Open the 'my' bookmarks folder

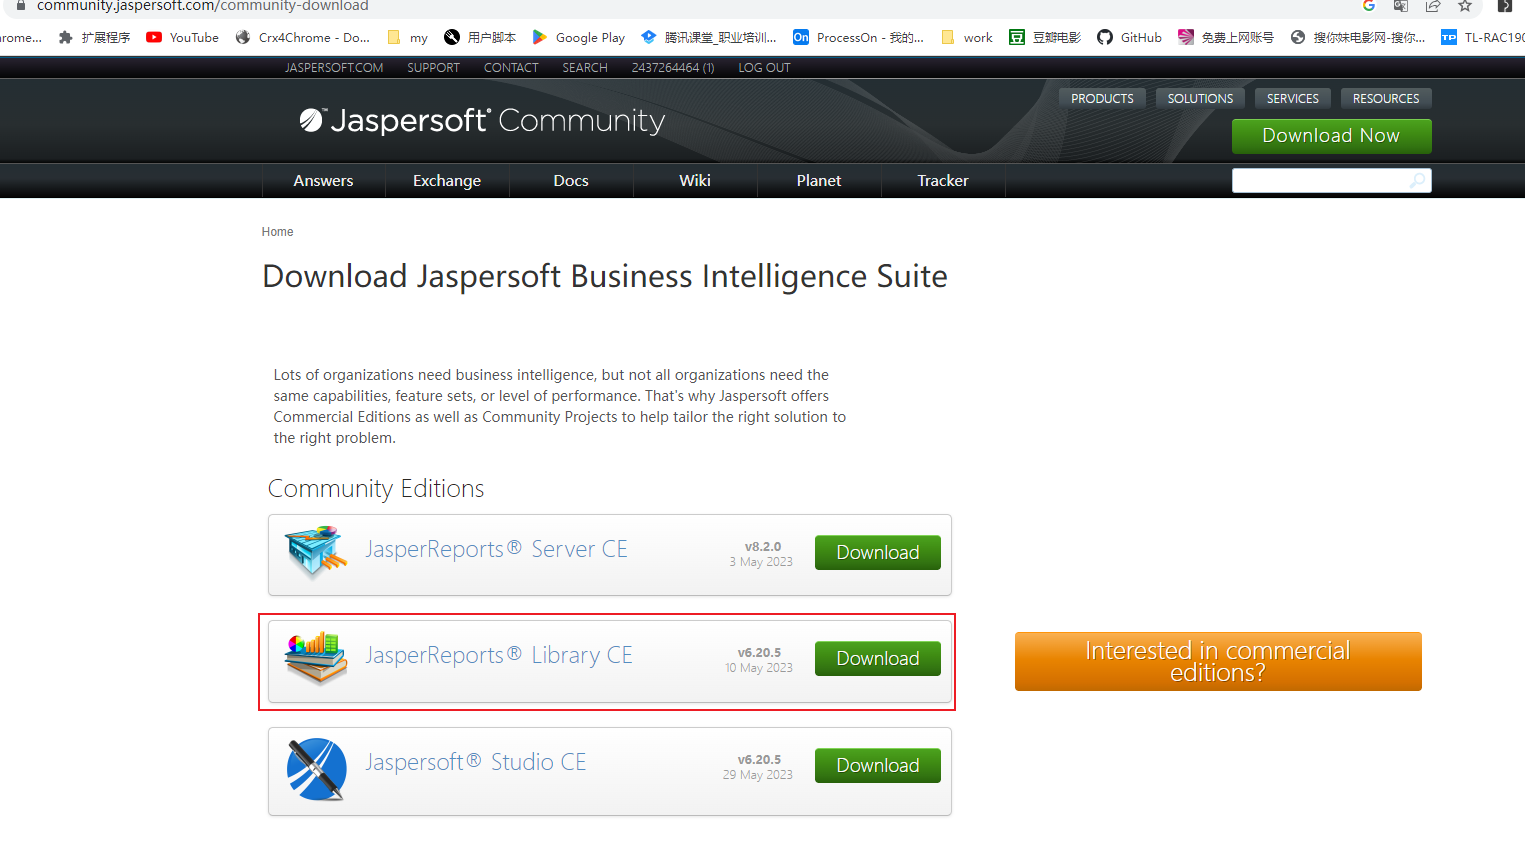coord(408,37)
